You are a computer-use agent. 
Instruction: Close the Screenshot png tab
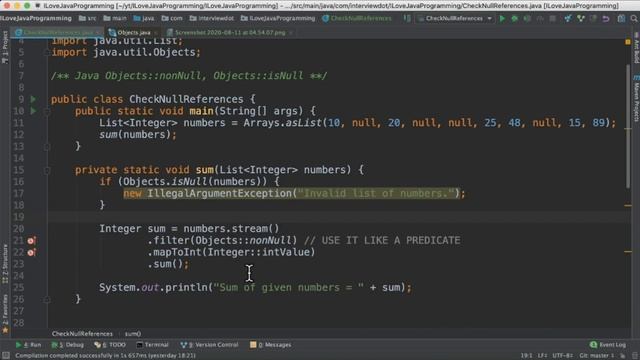click(291, 33)
